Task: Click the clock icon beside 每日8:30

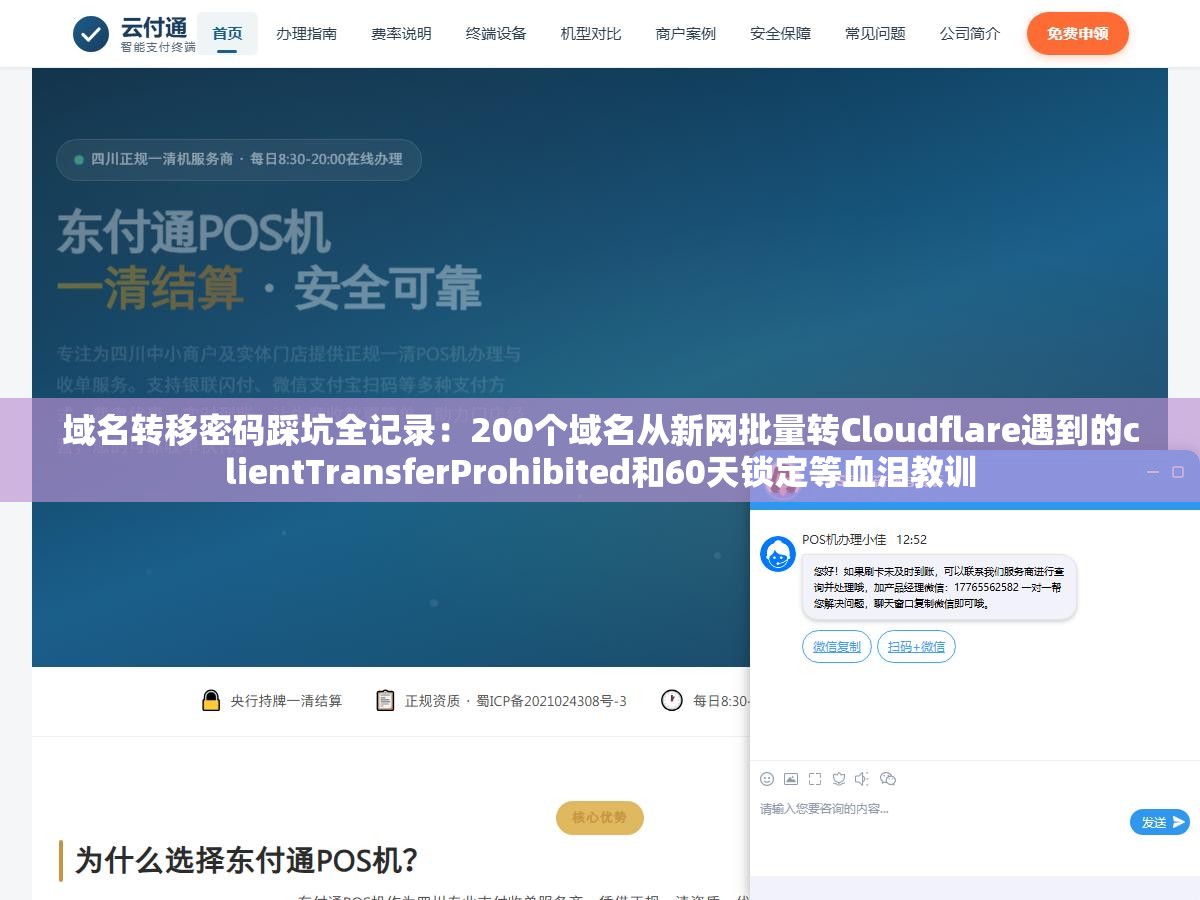Action: click(672, 700)
